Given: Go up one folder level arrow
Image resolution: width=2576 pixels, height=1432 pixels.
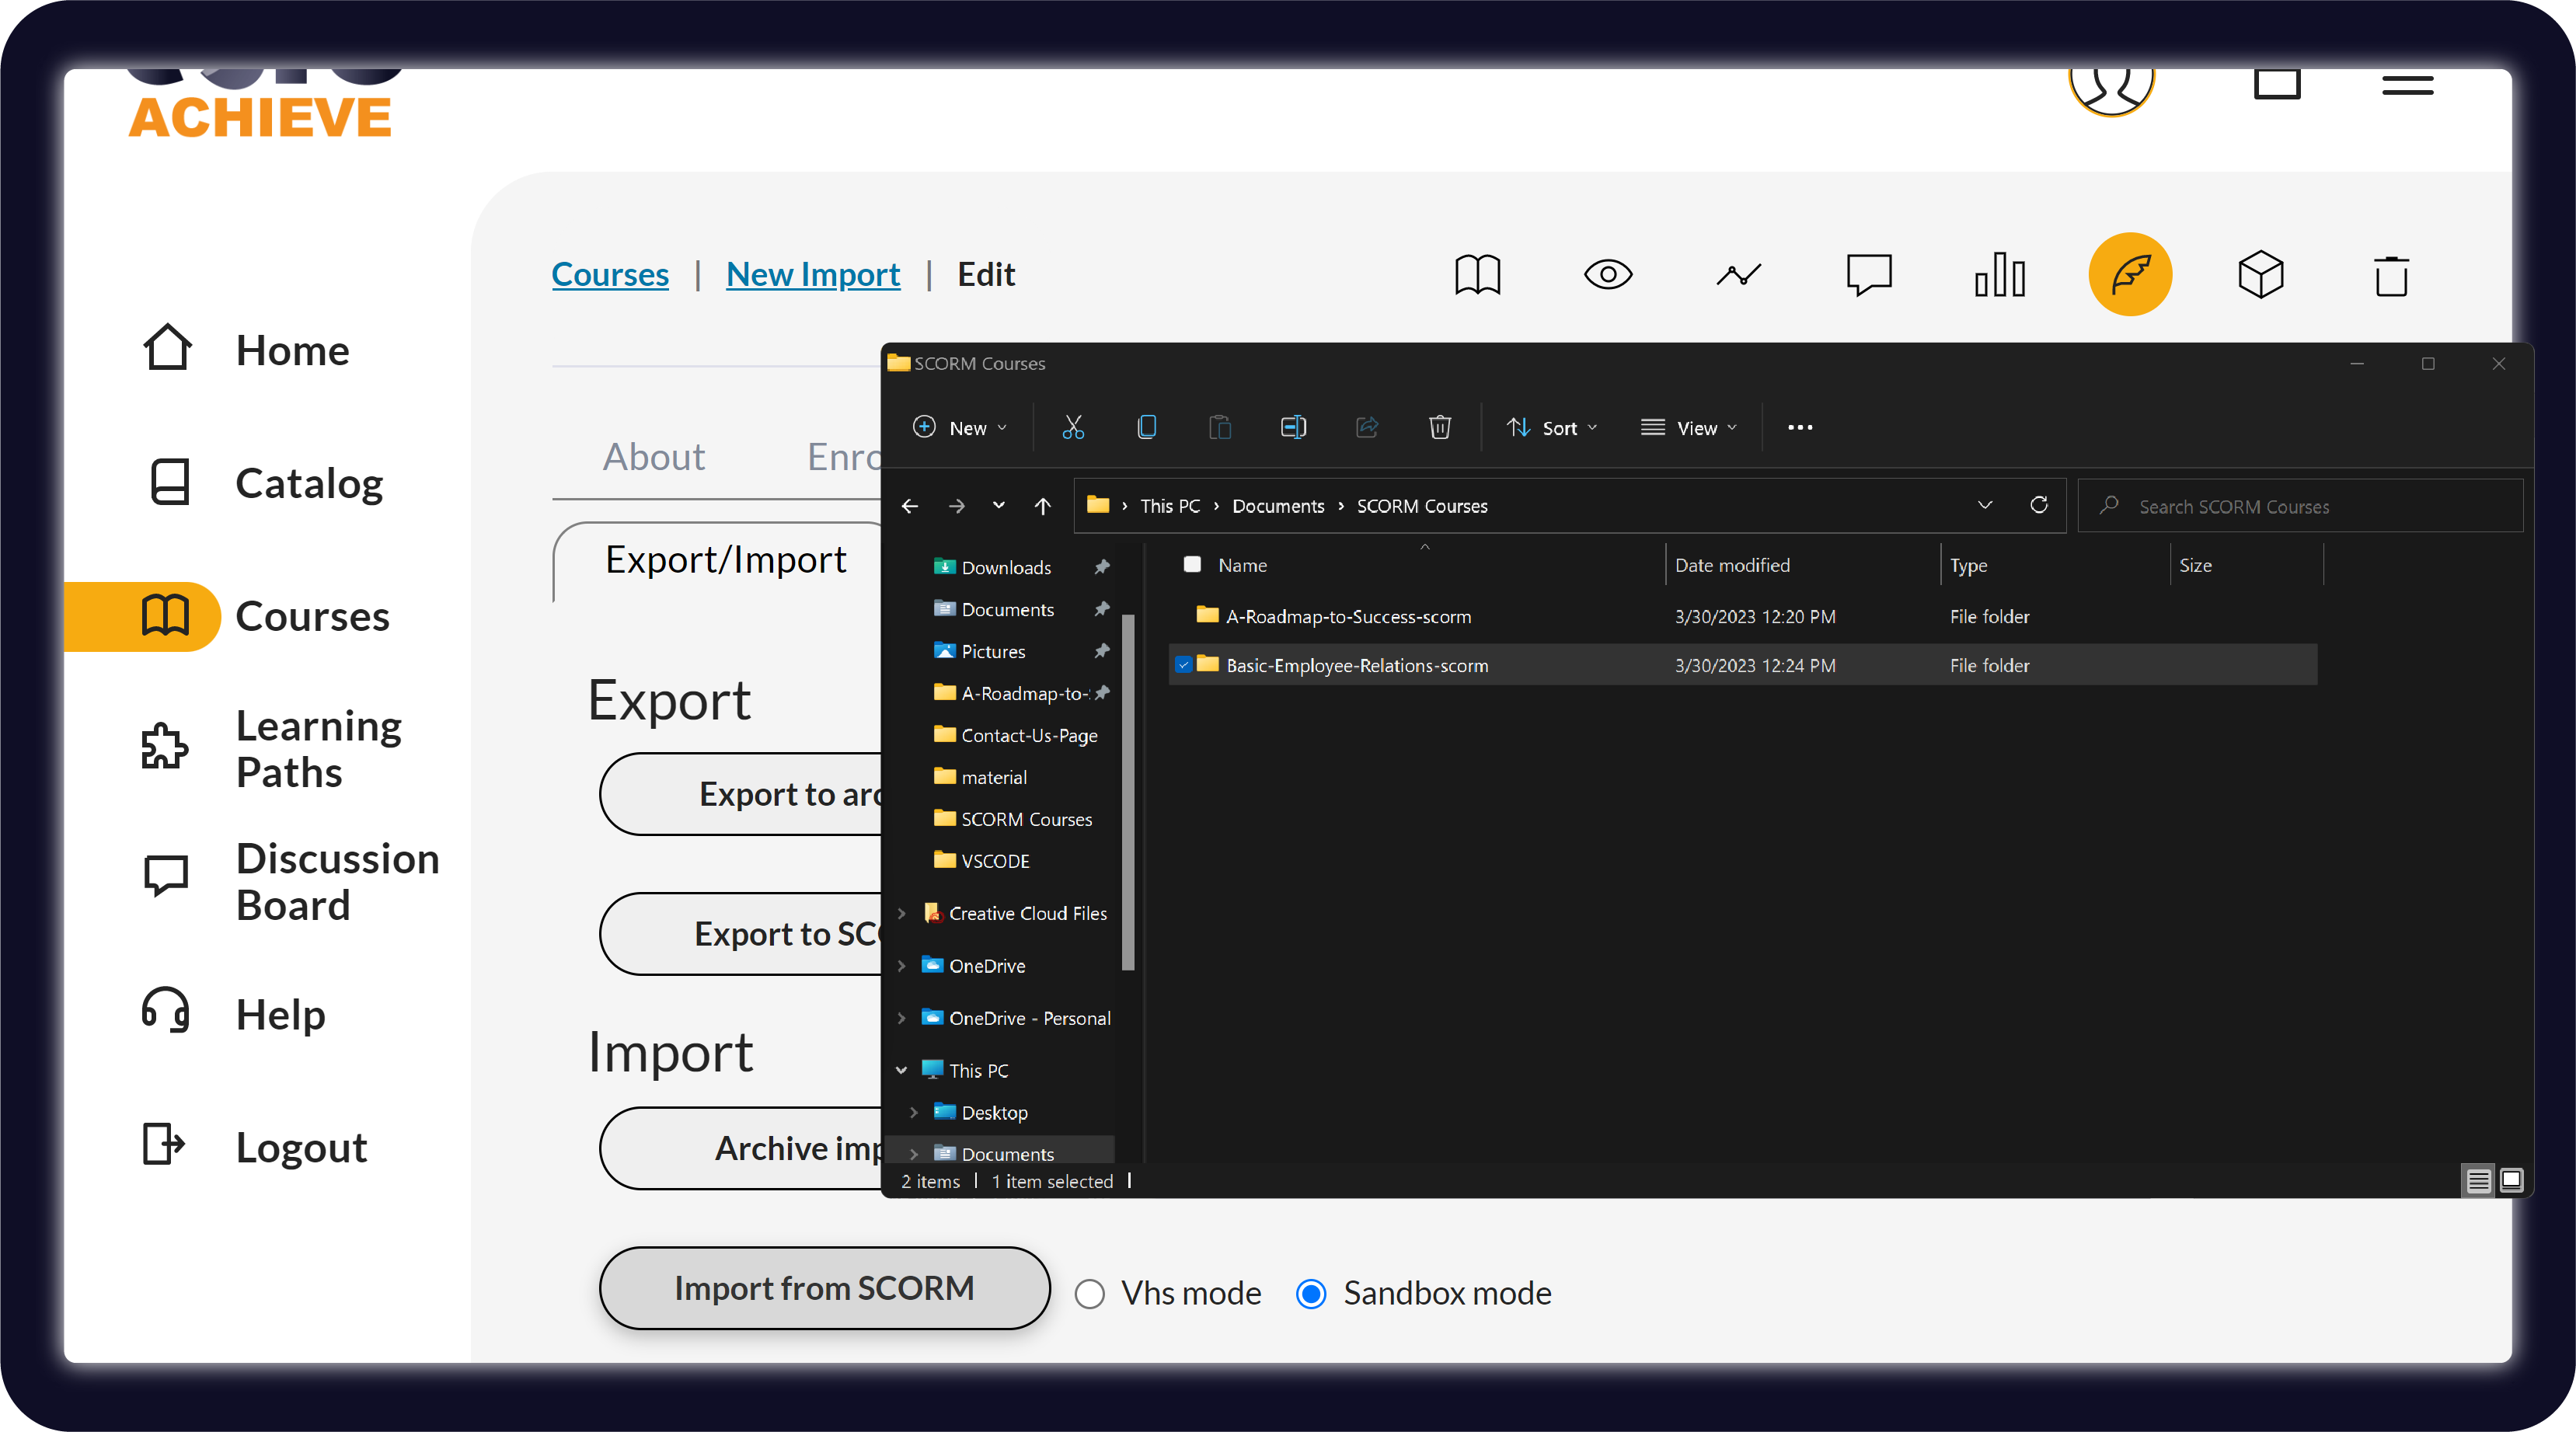Looking at the screenshot, I should pos(1043,506).
